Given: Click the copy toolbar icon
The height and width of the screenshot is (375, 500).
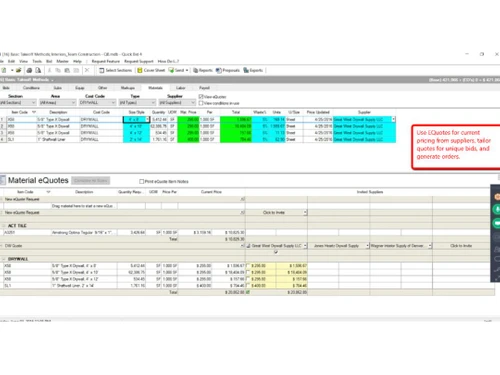Looking at the screenshot, I should (58, 70).
